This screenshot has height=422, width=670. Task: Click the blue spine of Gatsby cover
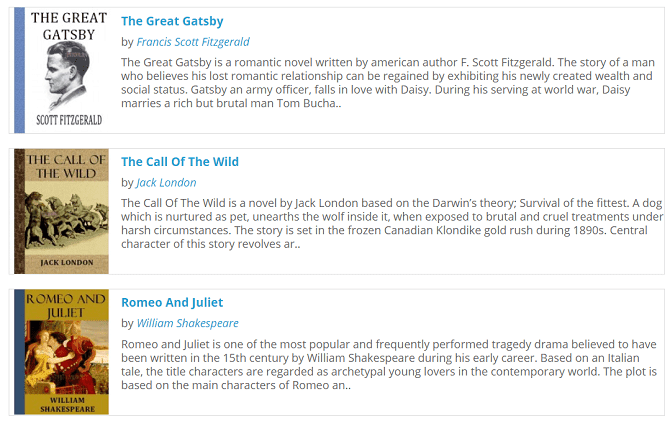click(20, 70)
